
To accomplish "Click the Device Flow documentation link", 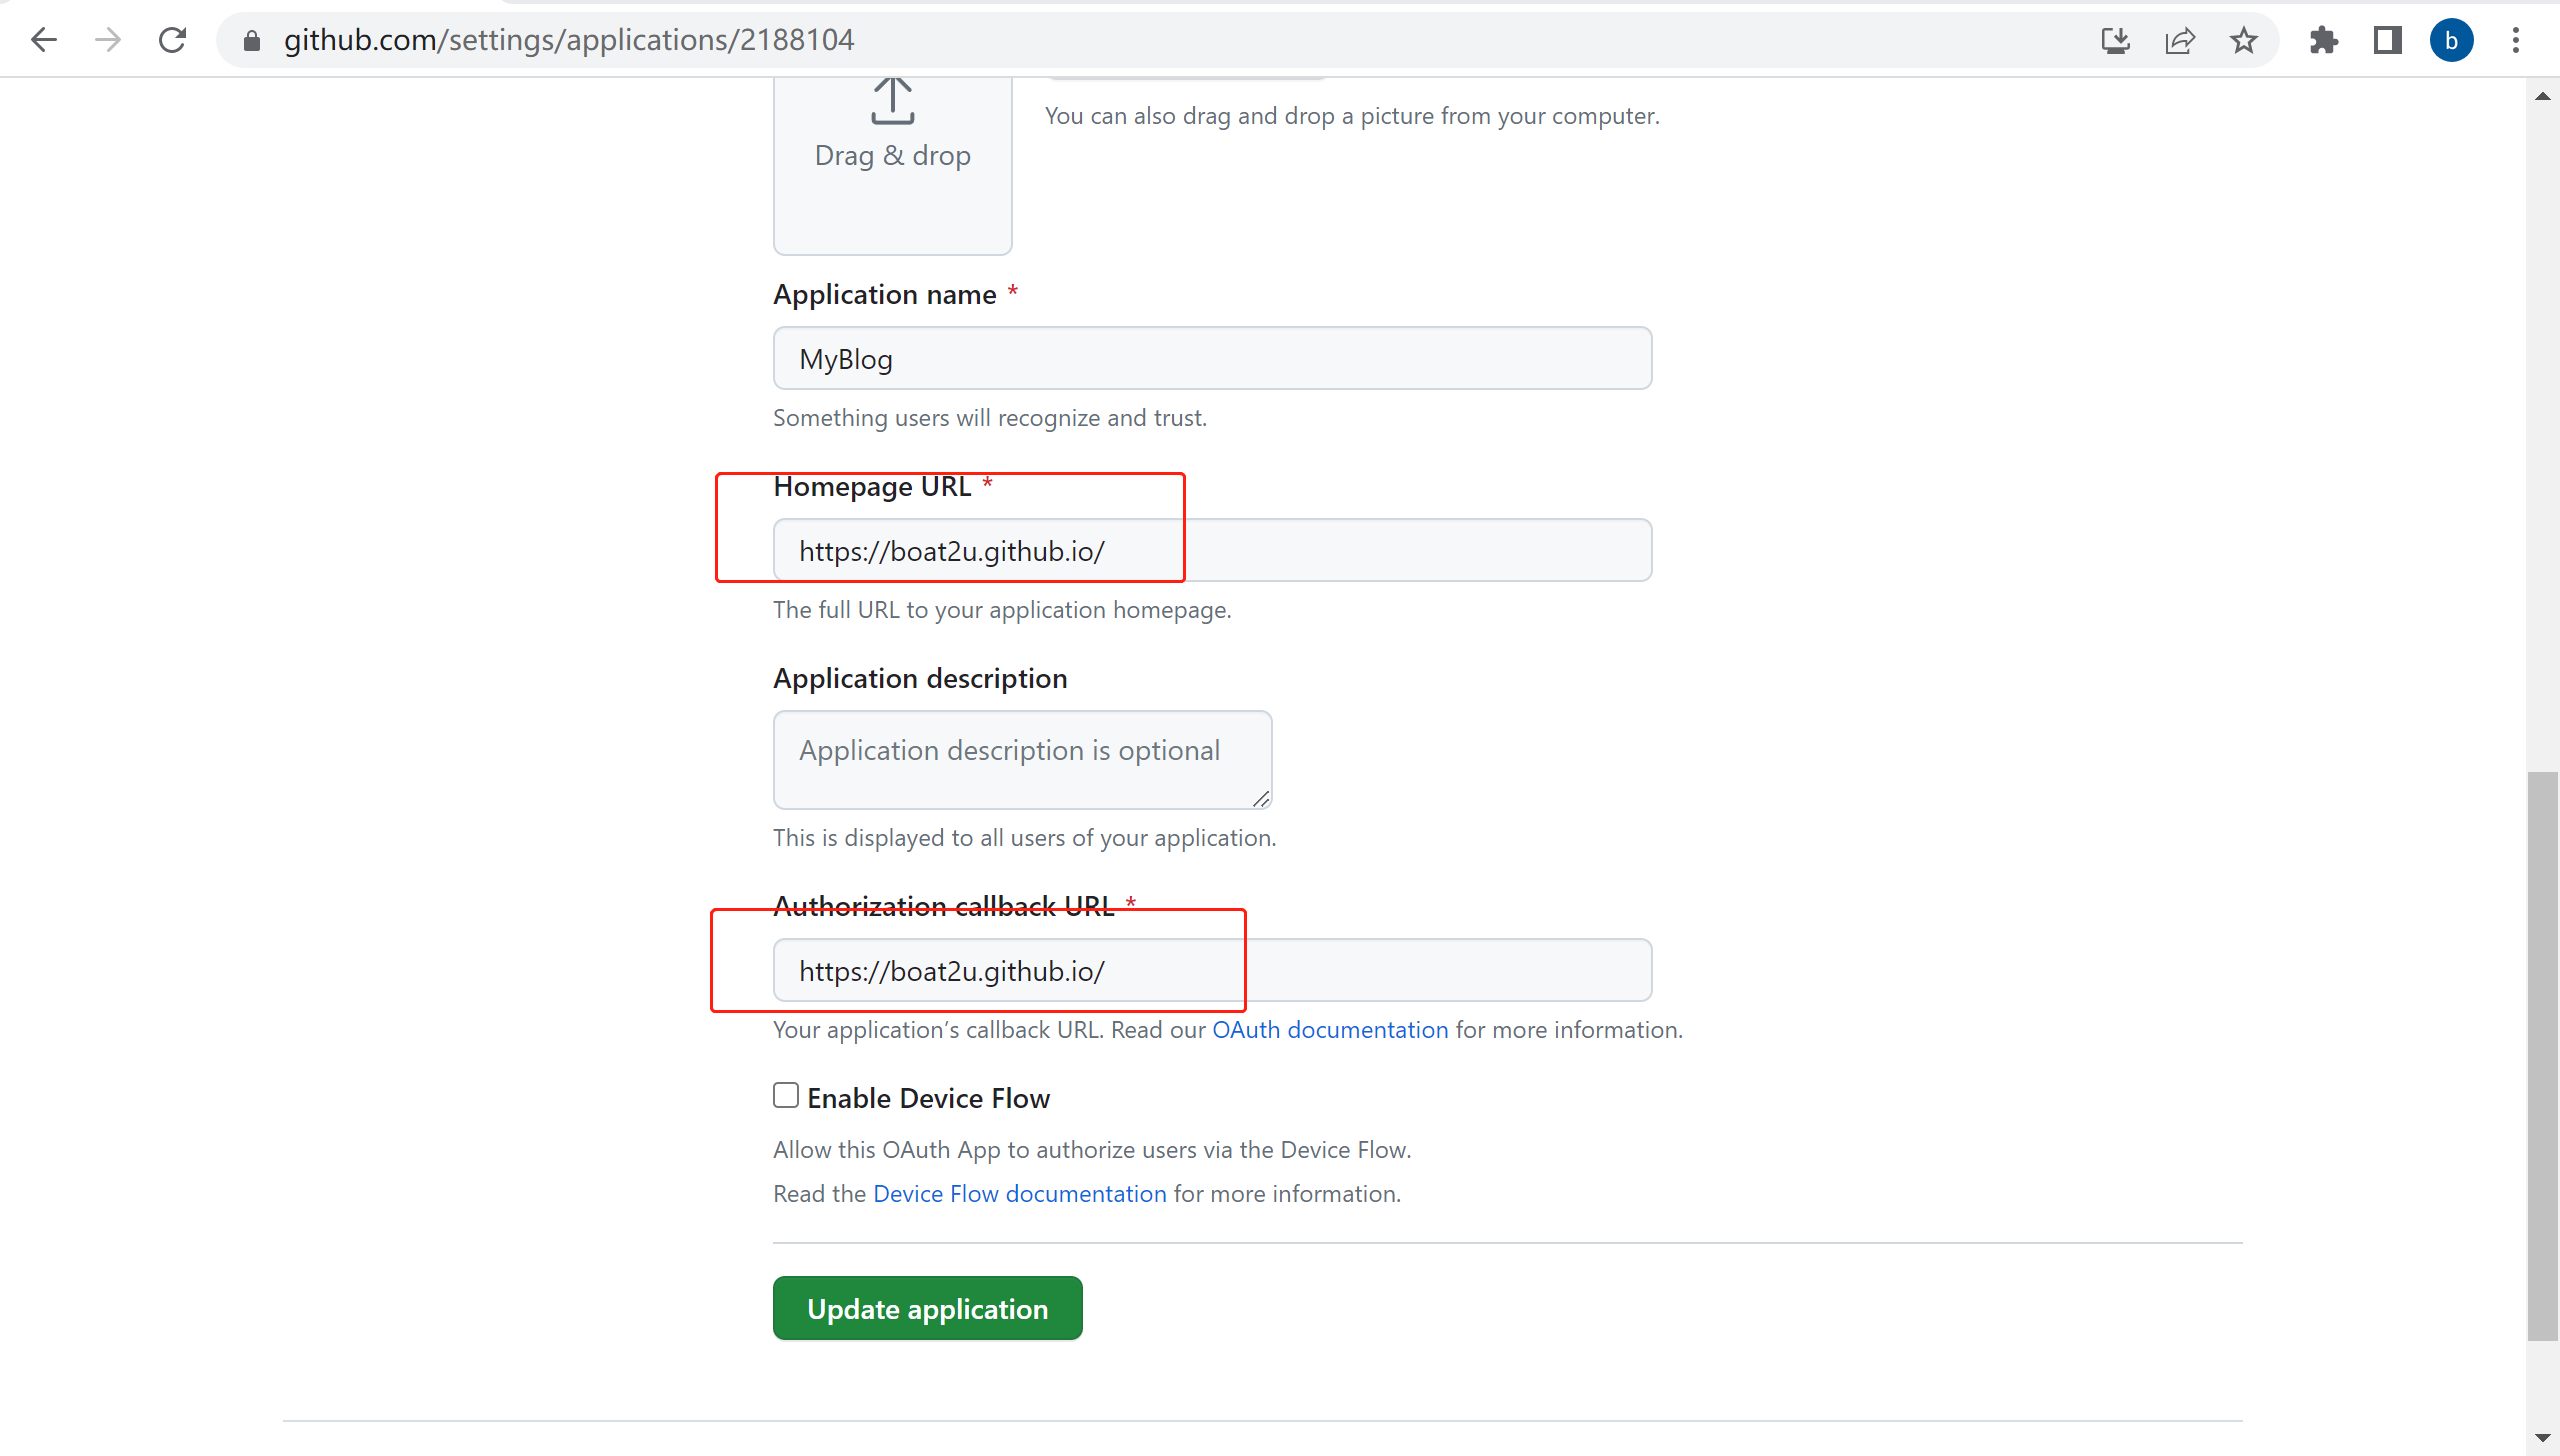I will point(1020,1194).
